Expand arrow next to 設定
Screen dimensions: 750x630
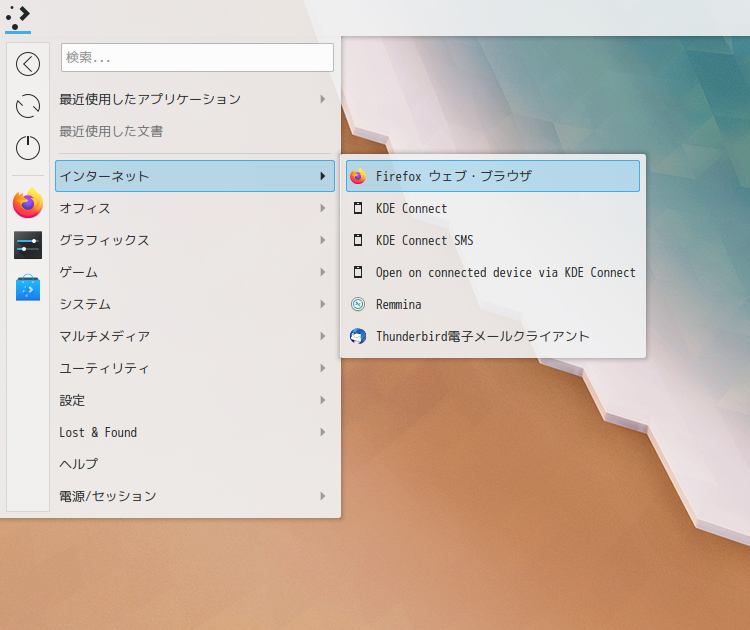coord(323,400)
